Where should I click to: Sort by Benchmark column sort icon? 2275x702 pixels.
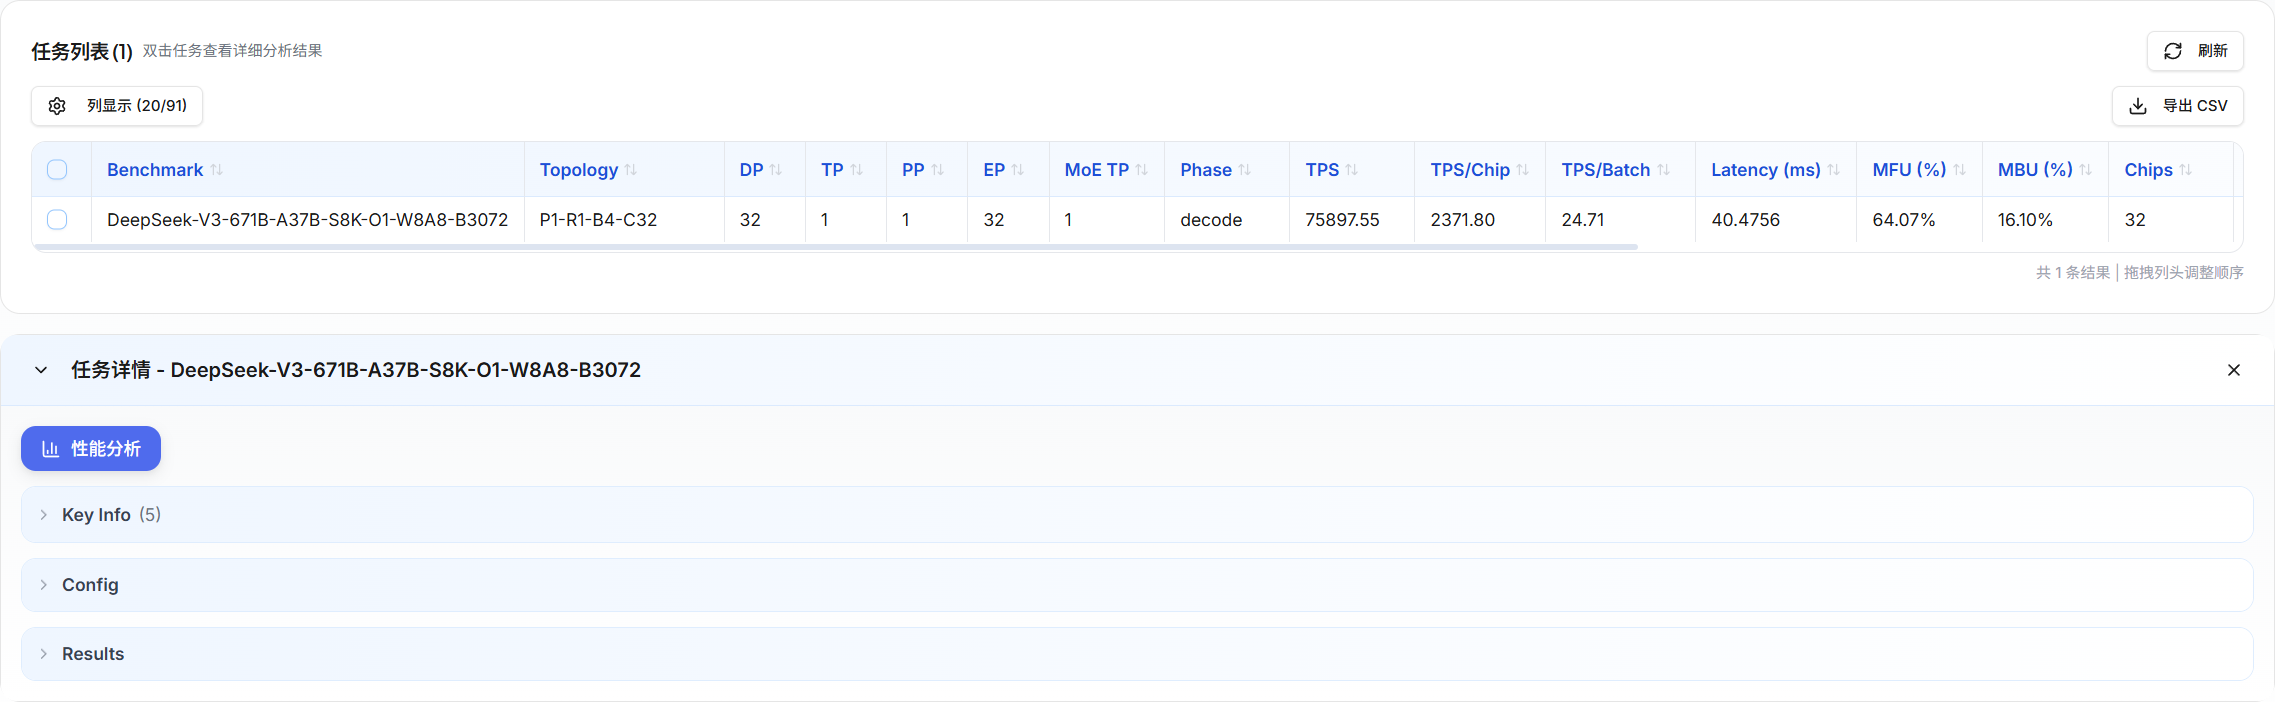click(217, 170)
